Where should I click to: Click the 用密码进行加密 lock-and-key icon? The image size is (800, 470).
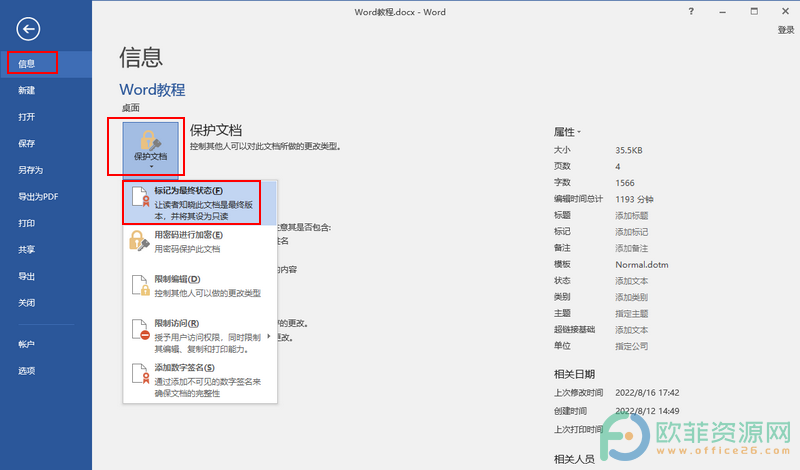point(139,241)
